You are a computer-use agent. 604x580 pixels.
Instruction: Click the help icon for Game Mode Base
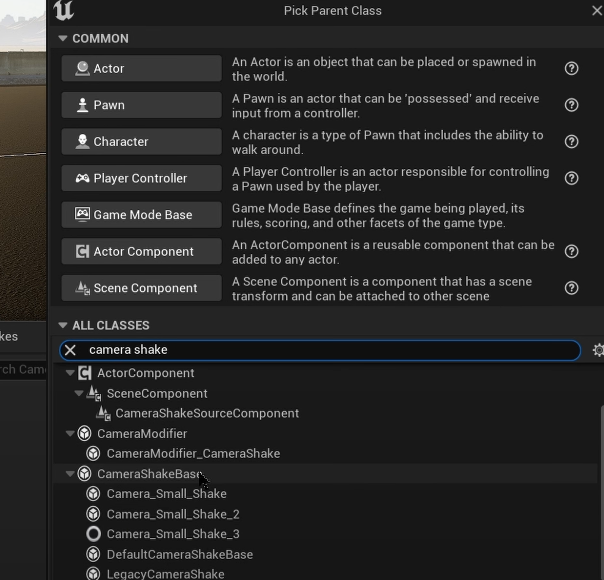(x=572, y=215)
